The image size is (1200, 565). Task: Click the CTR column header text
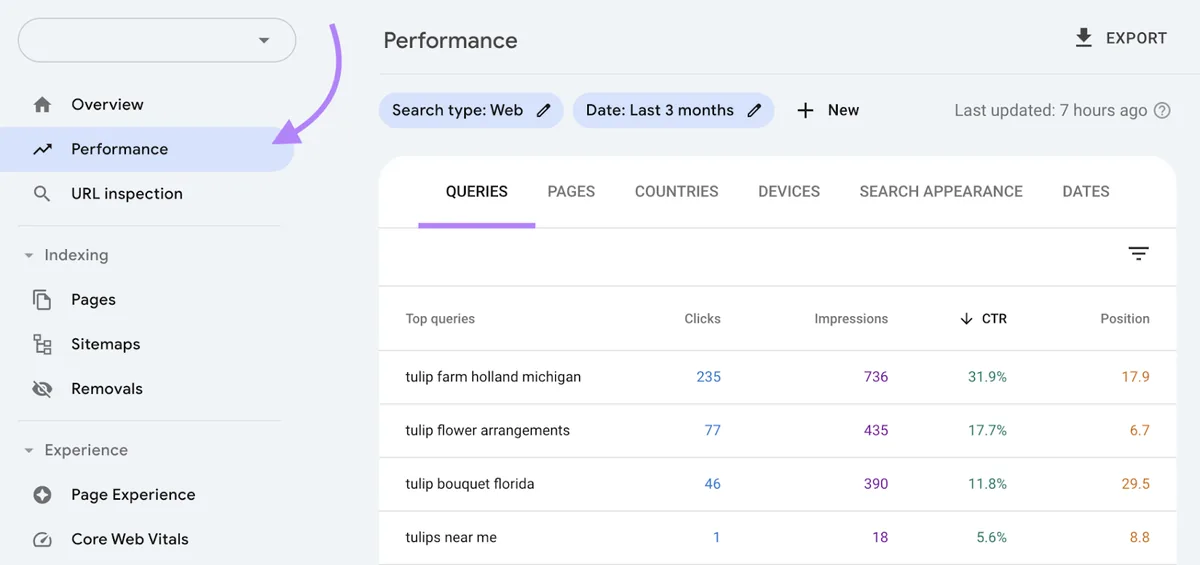click(x=994, y=319)
